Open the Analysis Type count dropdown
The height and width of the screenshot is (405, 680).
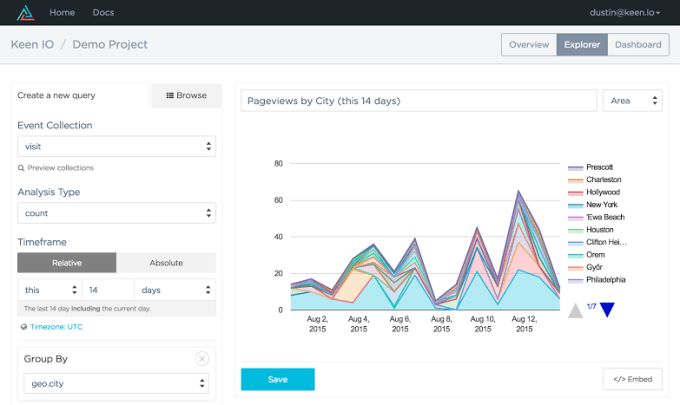pyautogui.click(x=116, y=213)
